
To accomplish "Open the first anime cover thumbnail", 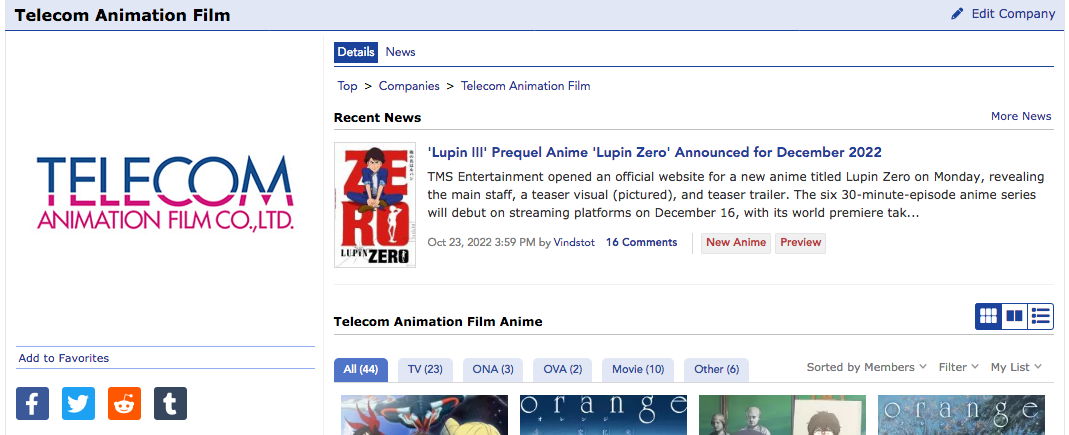I will (x=424, y=415).
